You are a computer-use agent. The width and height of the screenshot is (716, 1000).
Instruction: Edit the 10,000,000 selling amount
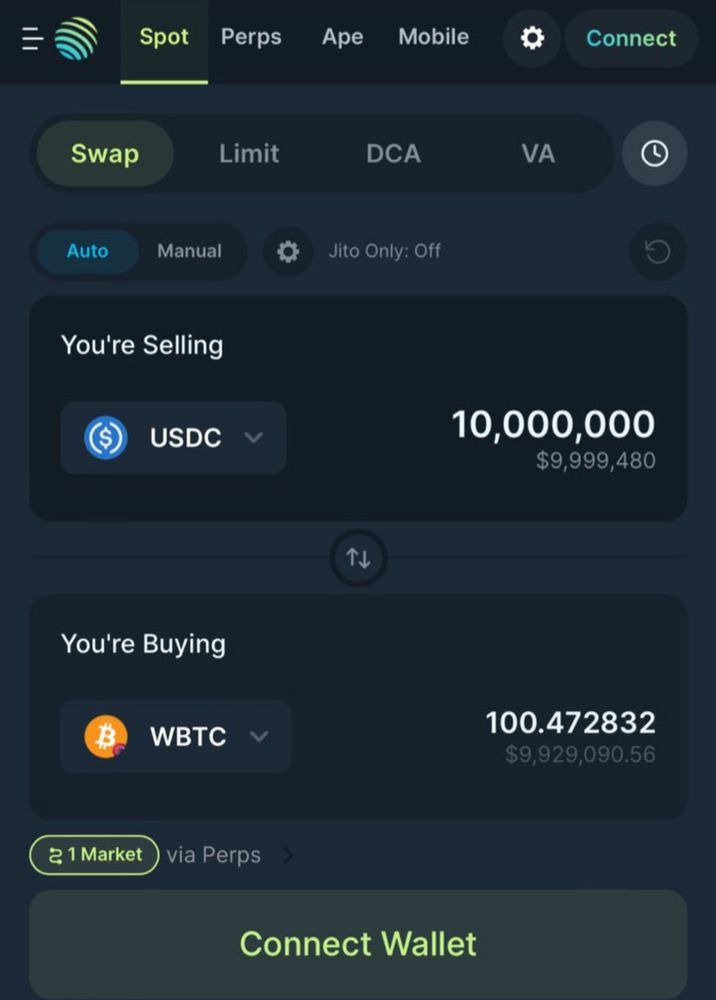coord(553,425)
